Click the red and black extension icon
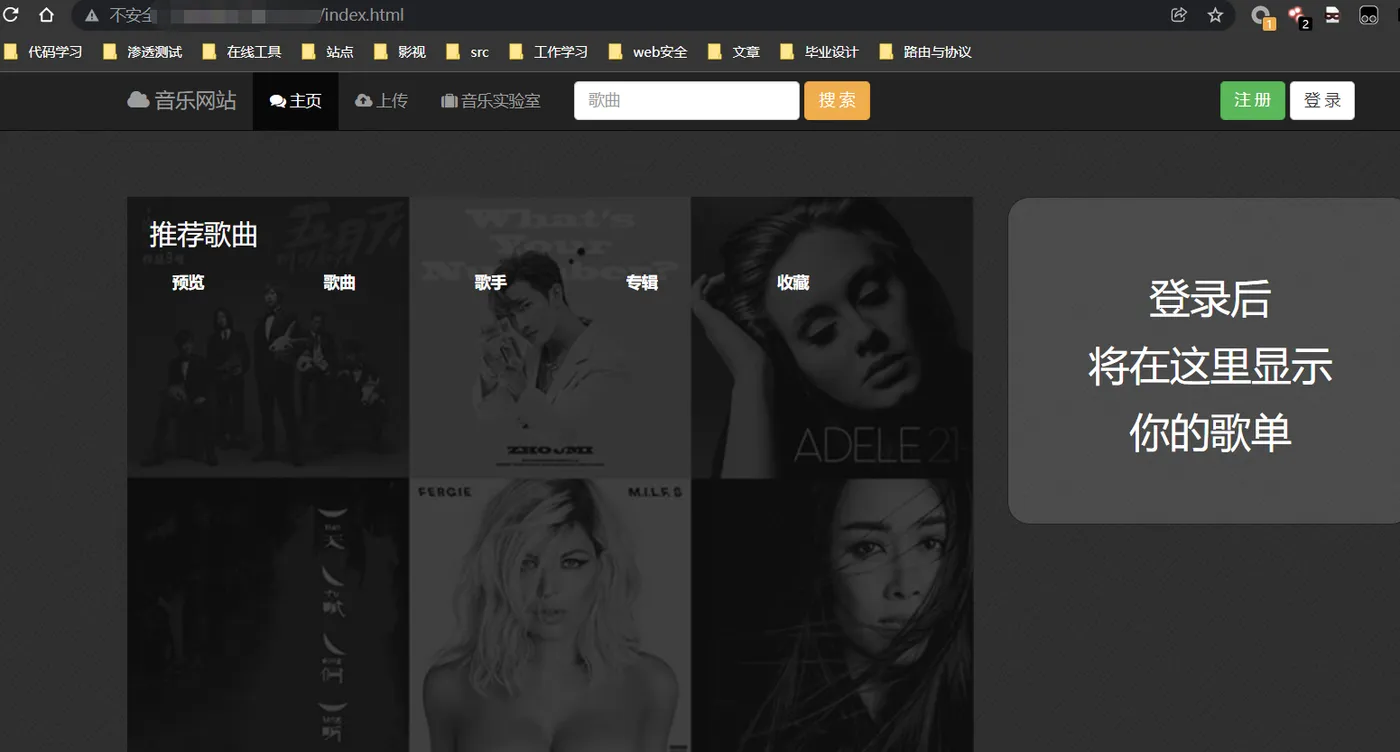The image size is (1400, 752). (1332, 15)
